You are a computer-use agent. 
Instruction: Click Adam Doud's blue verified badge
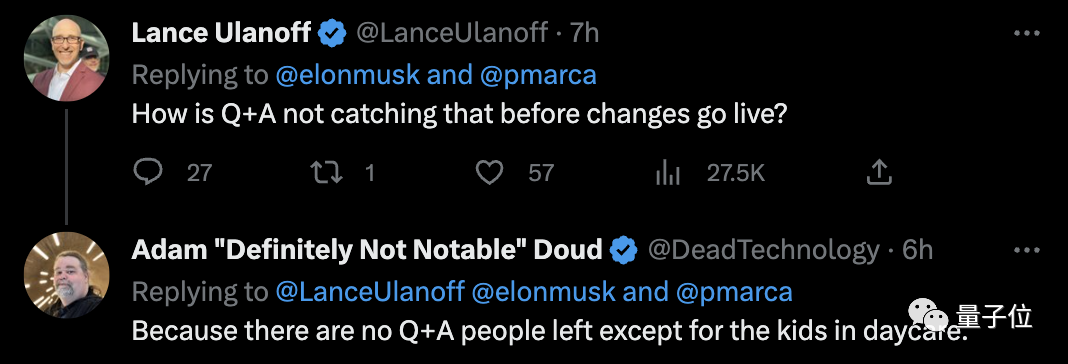point(623,250)
